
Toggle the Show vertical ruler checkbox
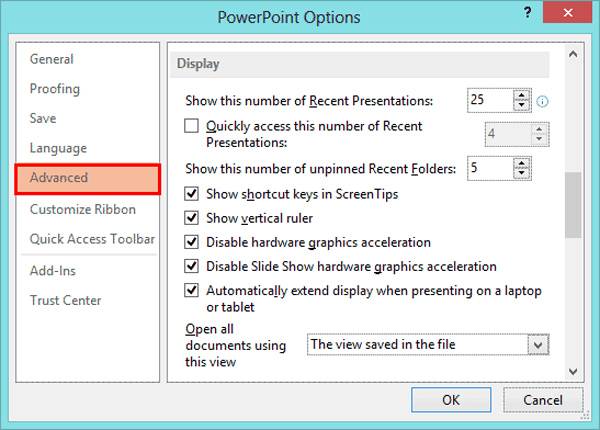click(x=193, y=218)
